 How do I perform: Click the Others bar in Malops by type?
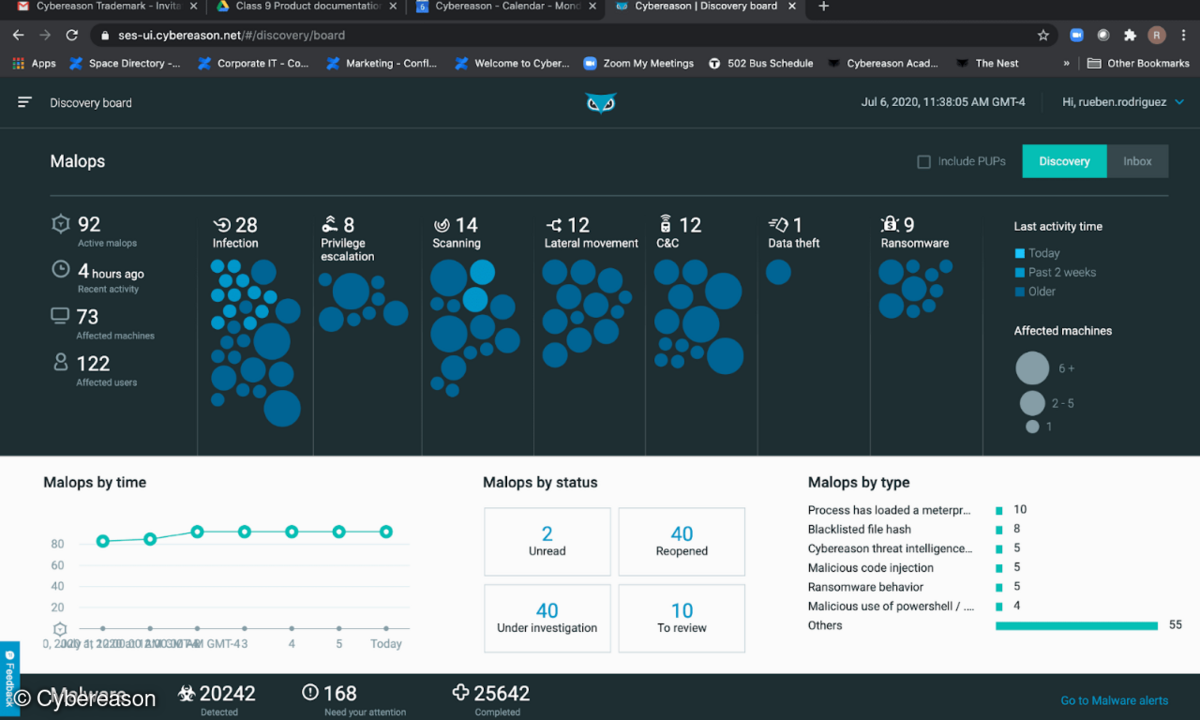(x=1078, y=626)
